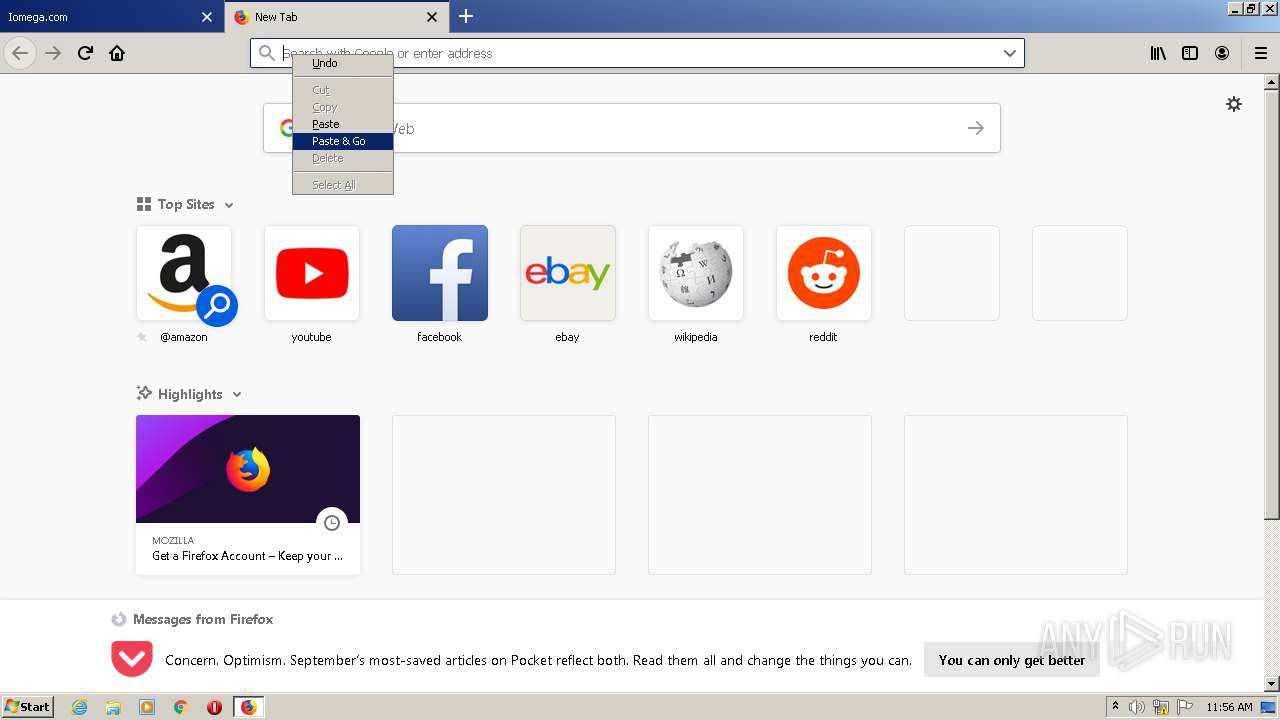Open the volume speaker tray icon
This screenshot has height=720, width=1280.
point(1137,707)
